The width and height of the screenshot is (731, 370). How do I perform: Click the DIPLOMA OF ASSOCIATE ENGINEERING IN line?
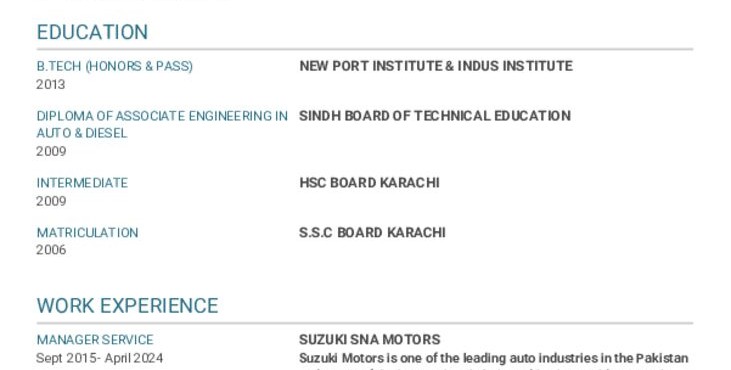point(162,116)
